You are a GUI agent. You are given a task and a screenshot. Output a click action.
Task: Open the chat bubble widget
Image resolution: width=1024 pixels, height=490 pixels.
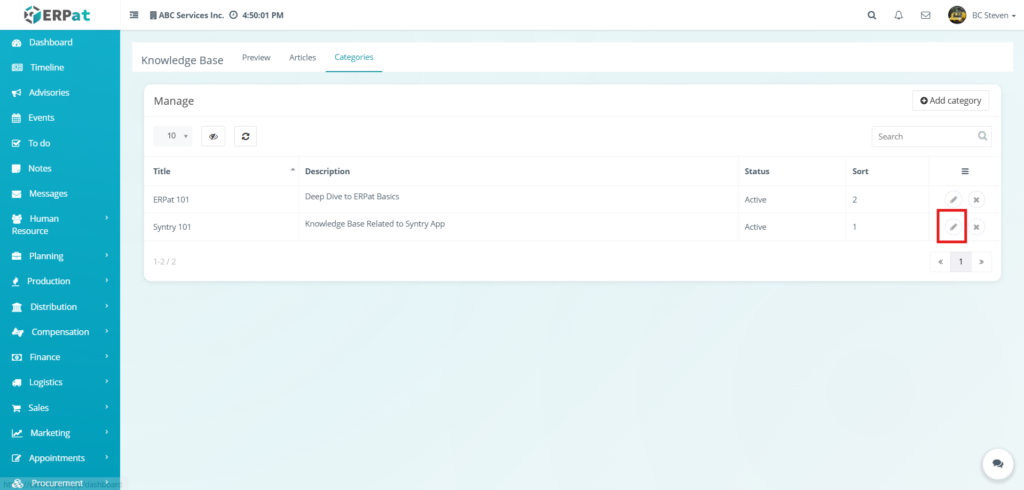coord(997,463)
